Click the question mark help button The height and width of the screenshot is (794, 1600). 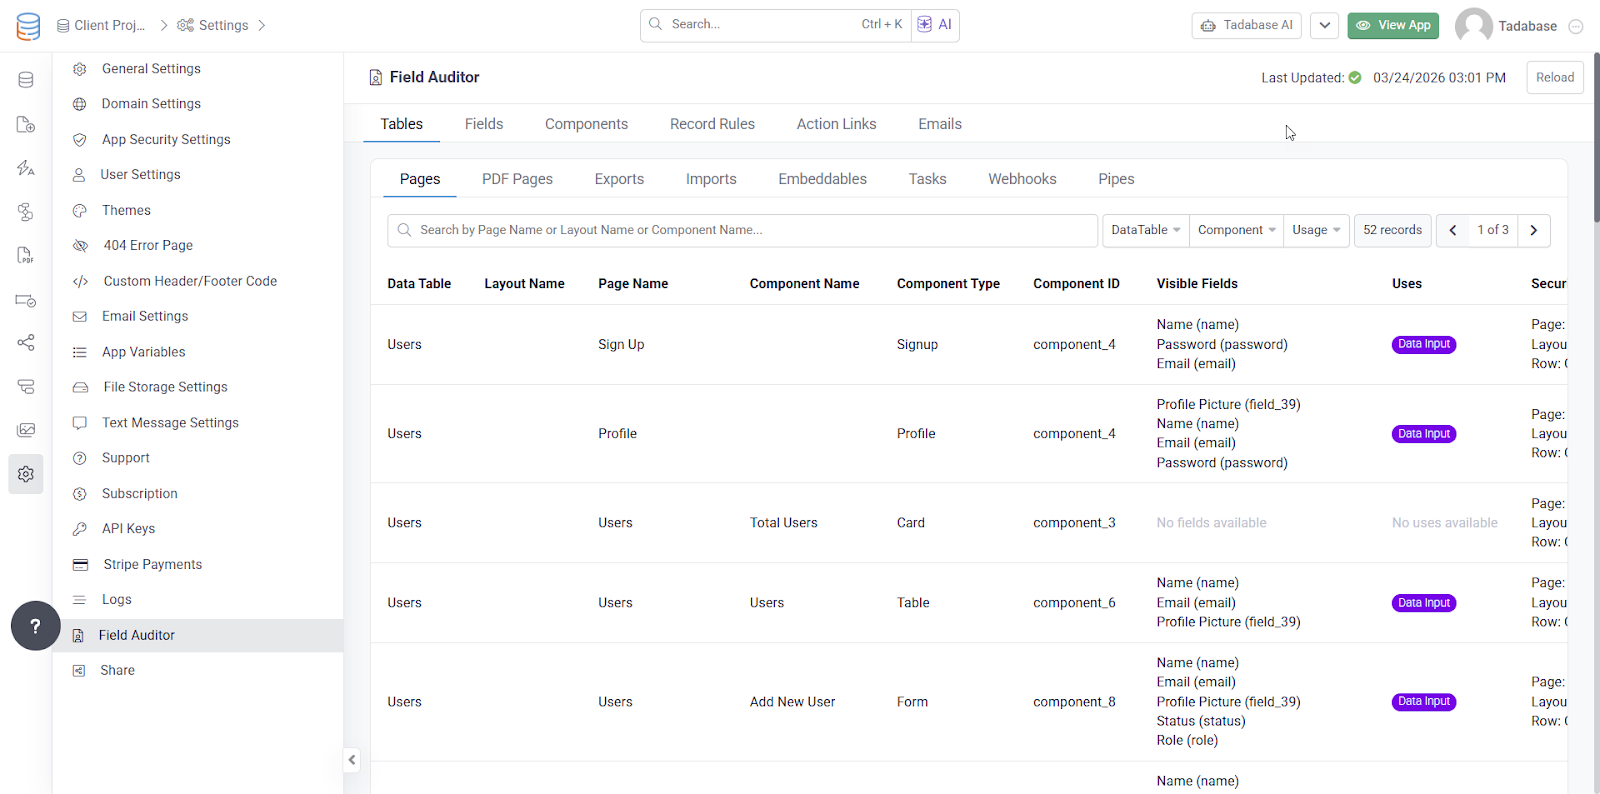point(35,626)
